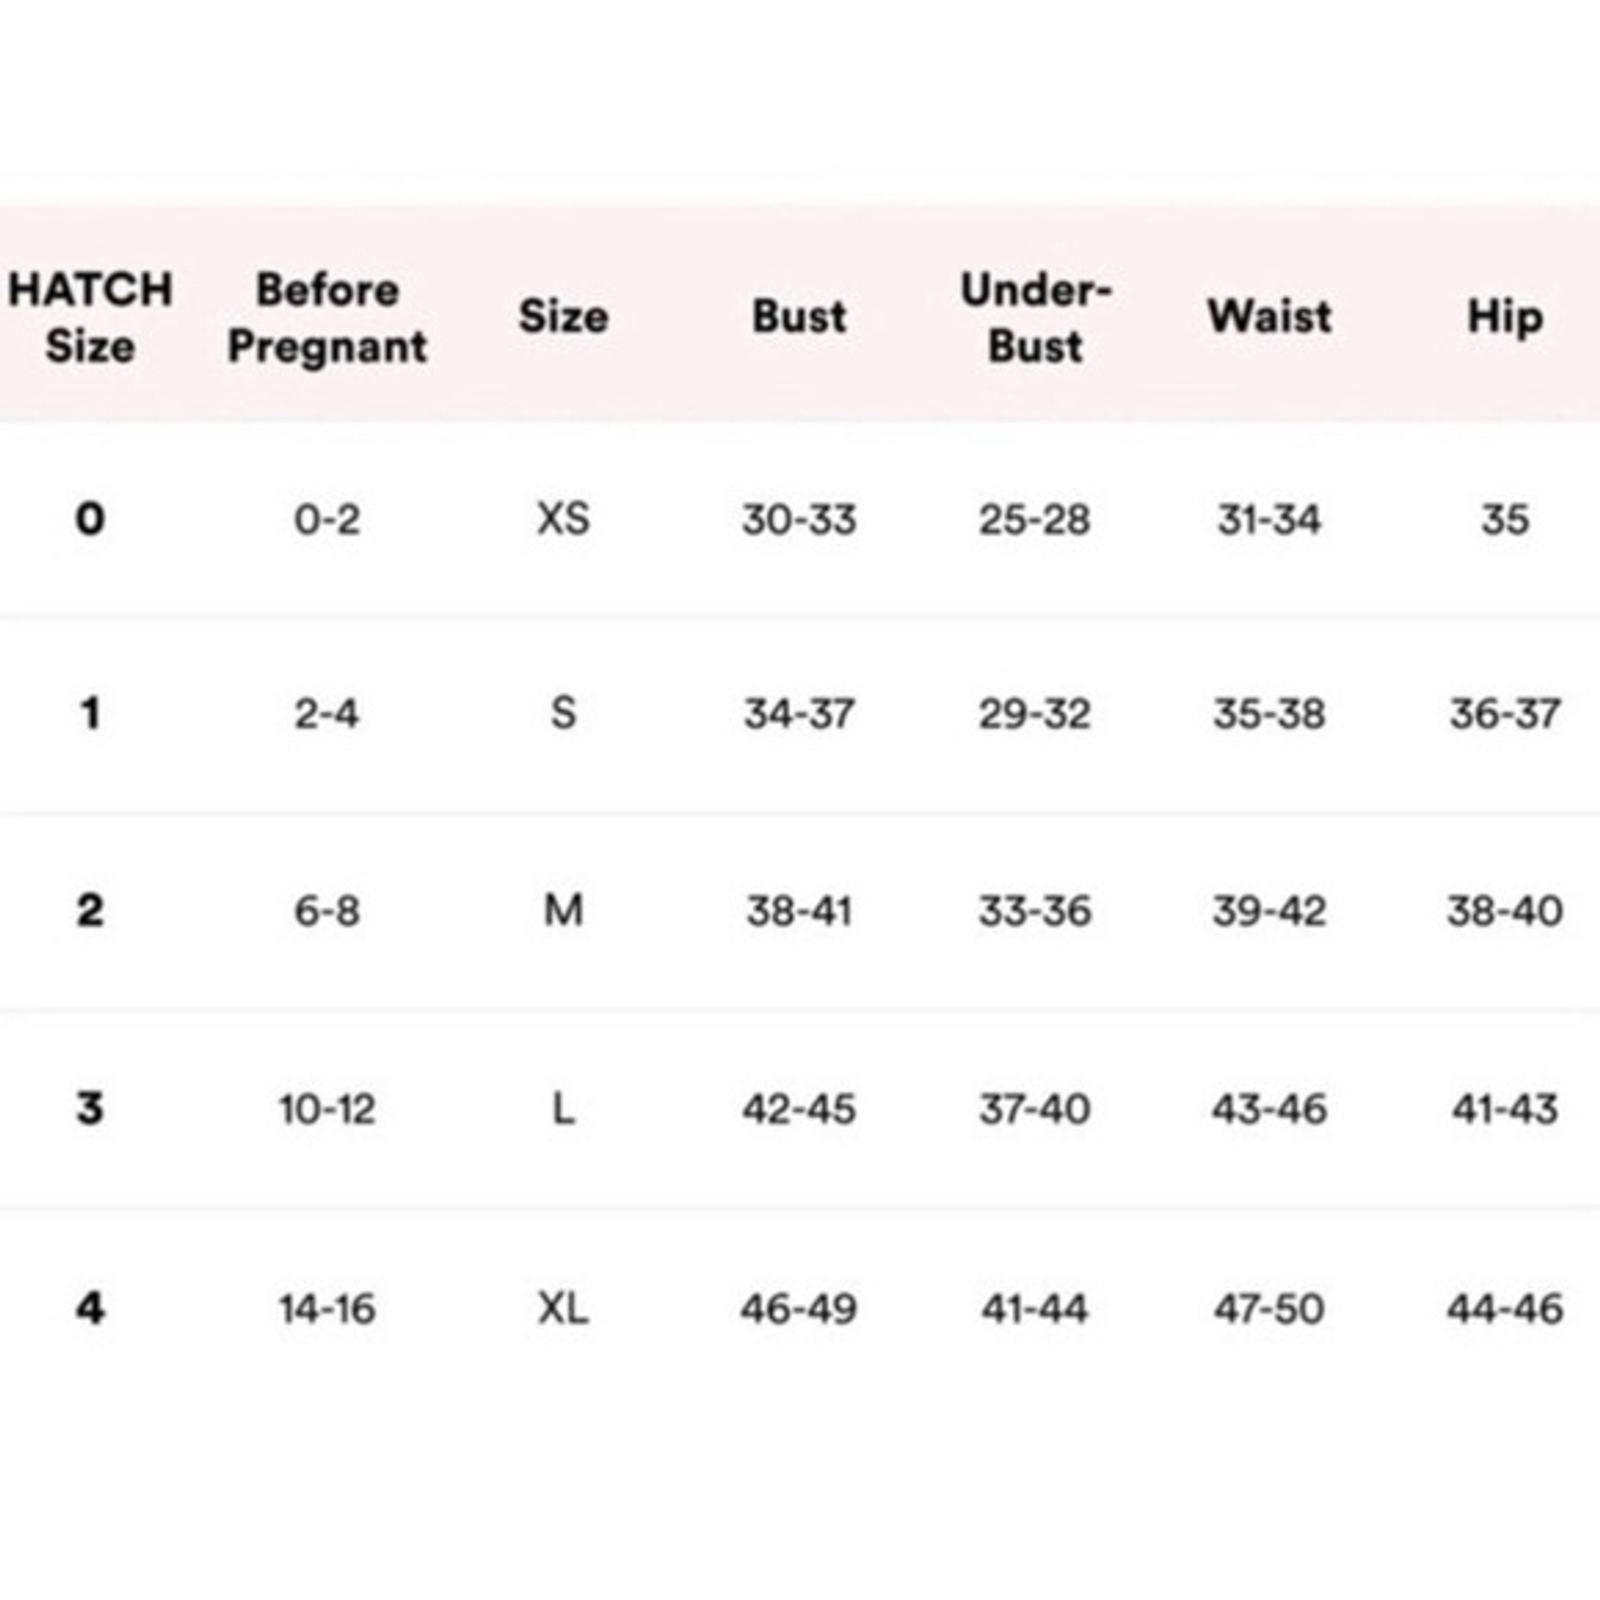Select the 39-42 waist value
Viewport: 1600px width, 1600px height.
pos(1269,911)
